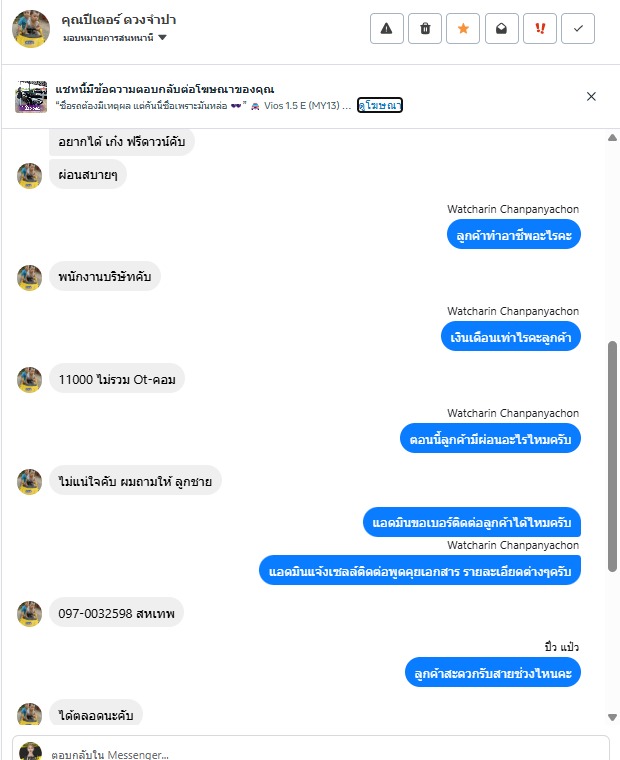Open the ดูโฆษณา ad link

[380, 105]
